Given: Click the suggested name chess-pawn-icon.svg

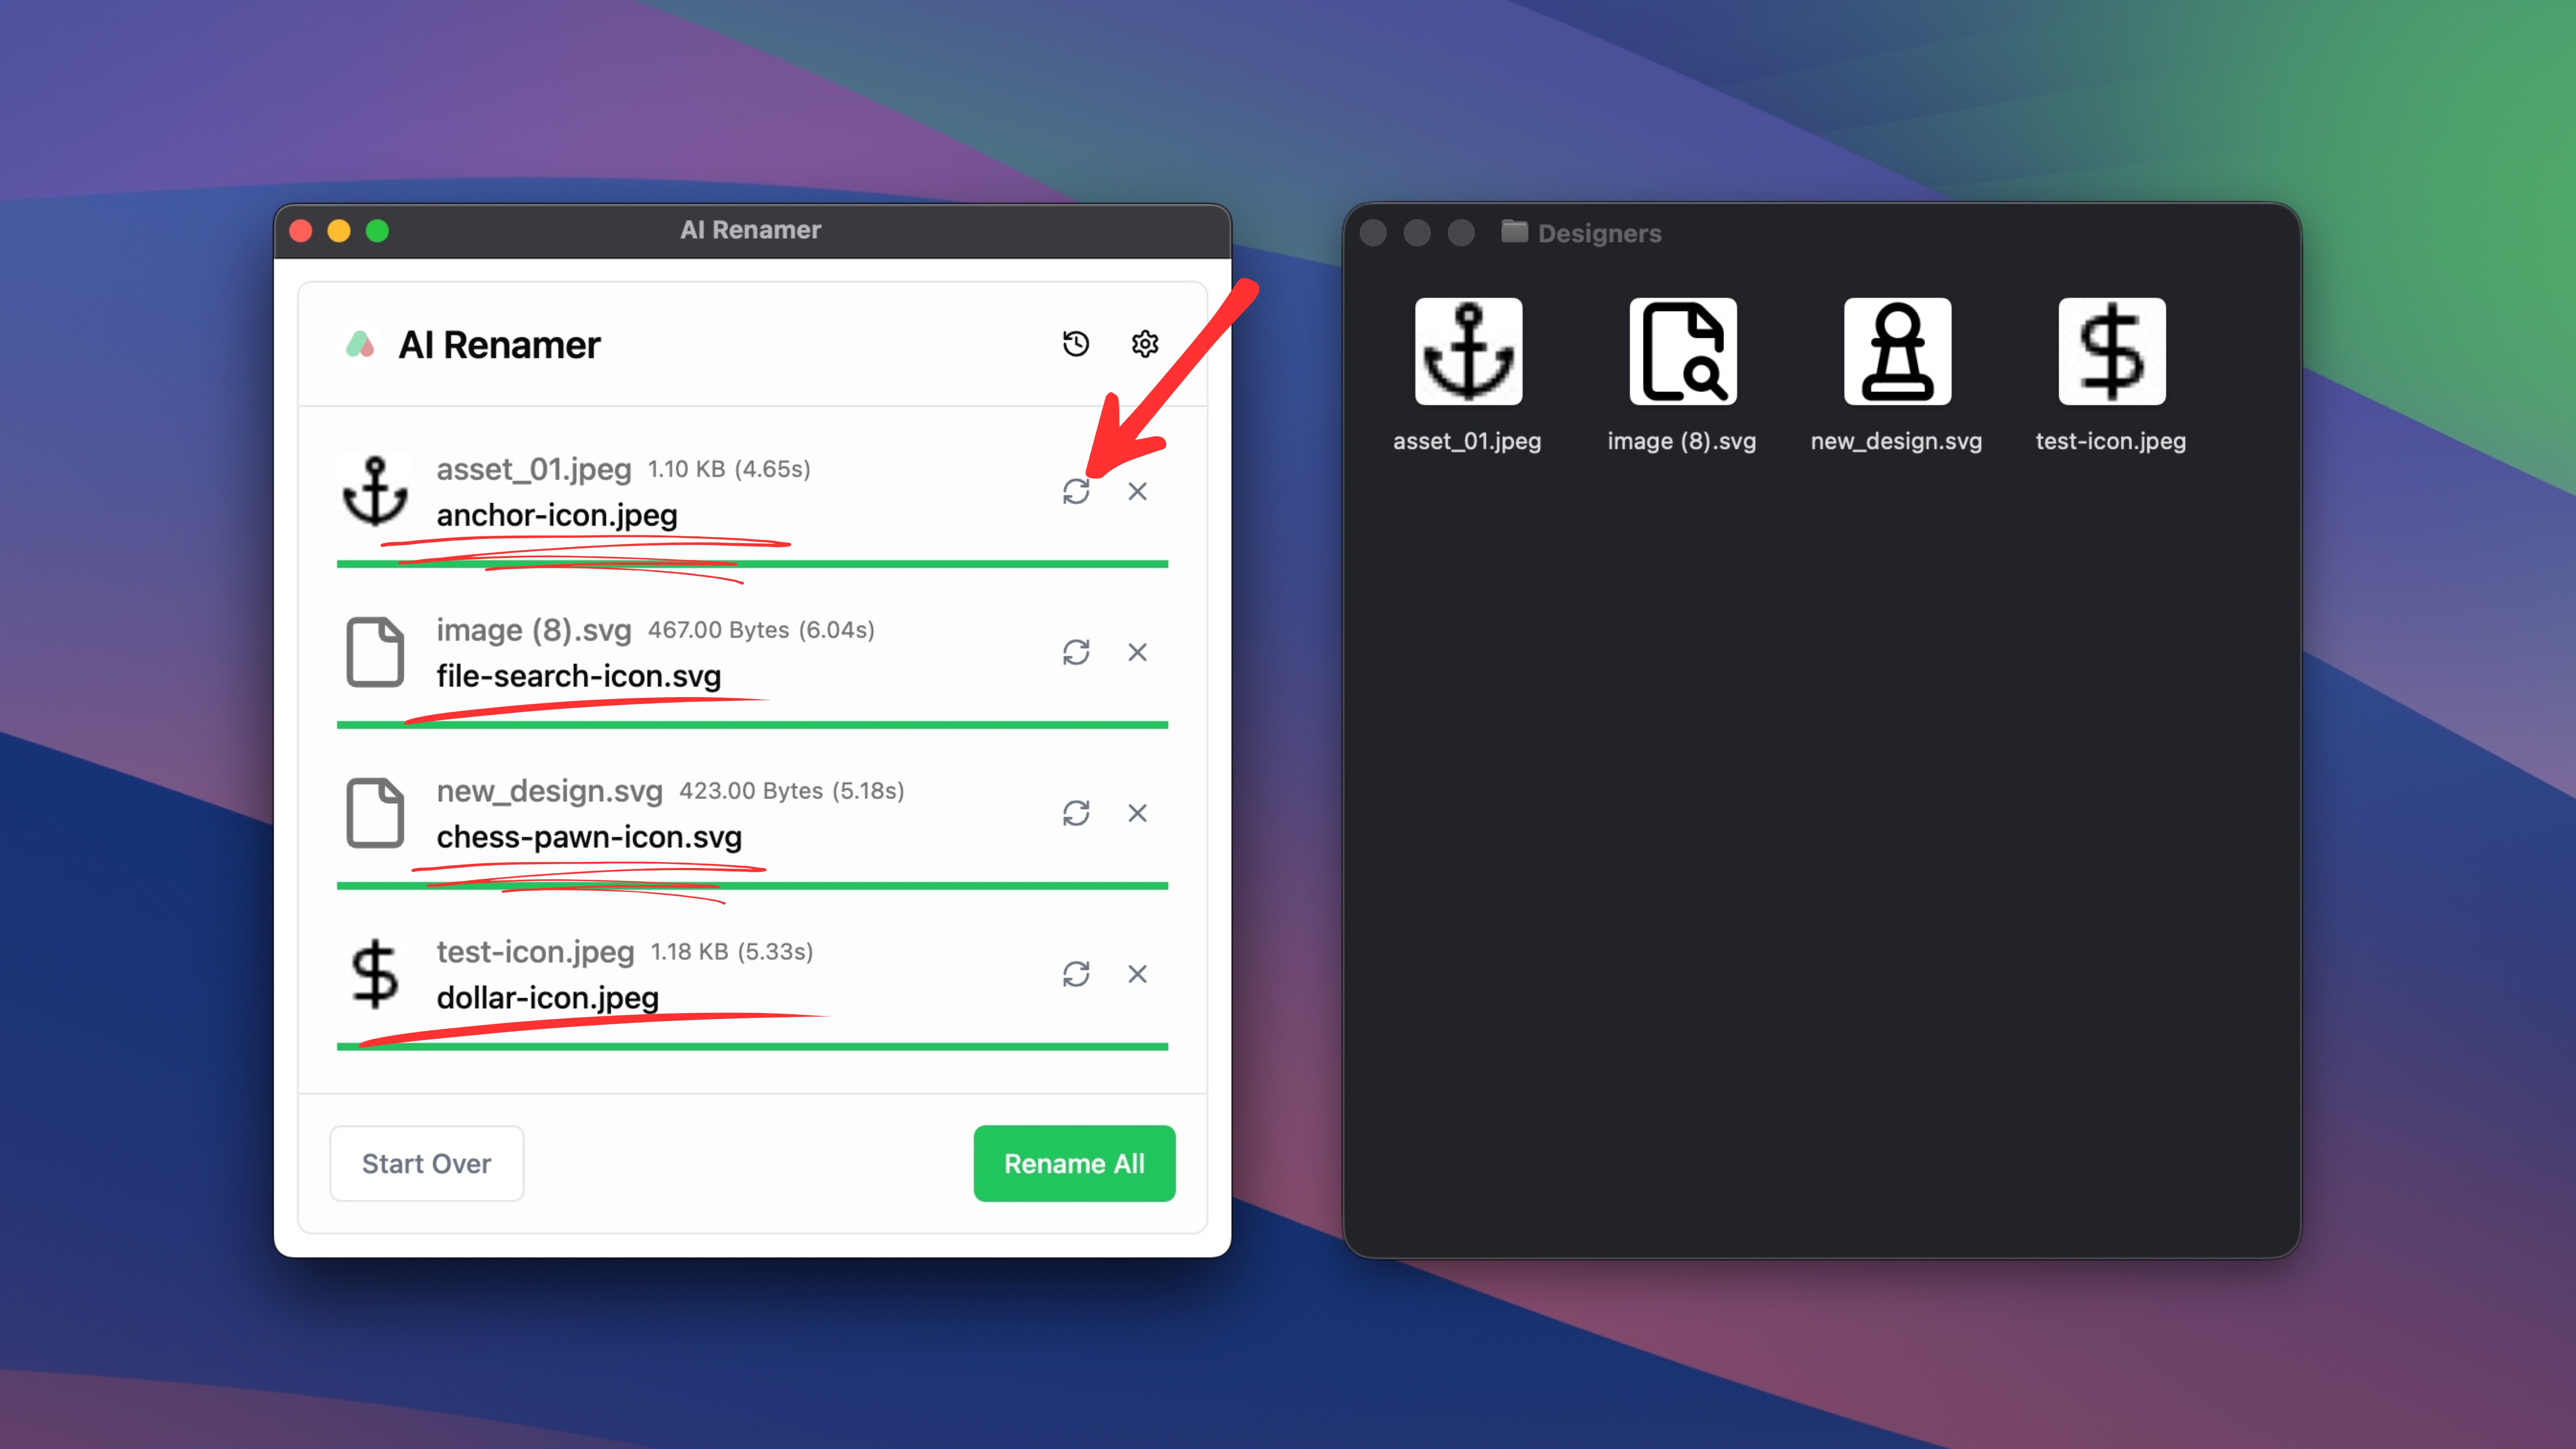Looking at the screenshot, I should tap(589, 837).
